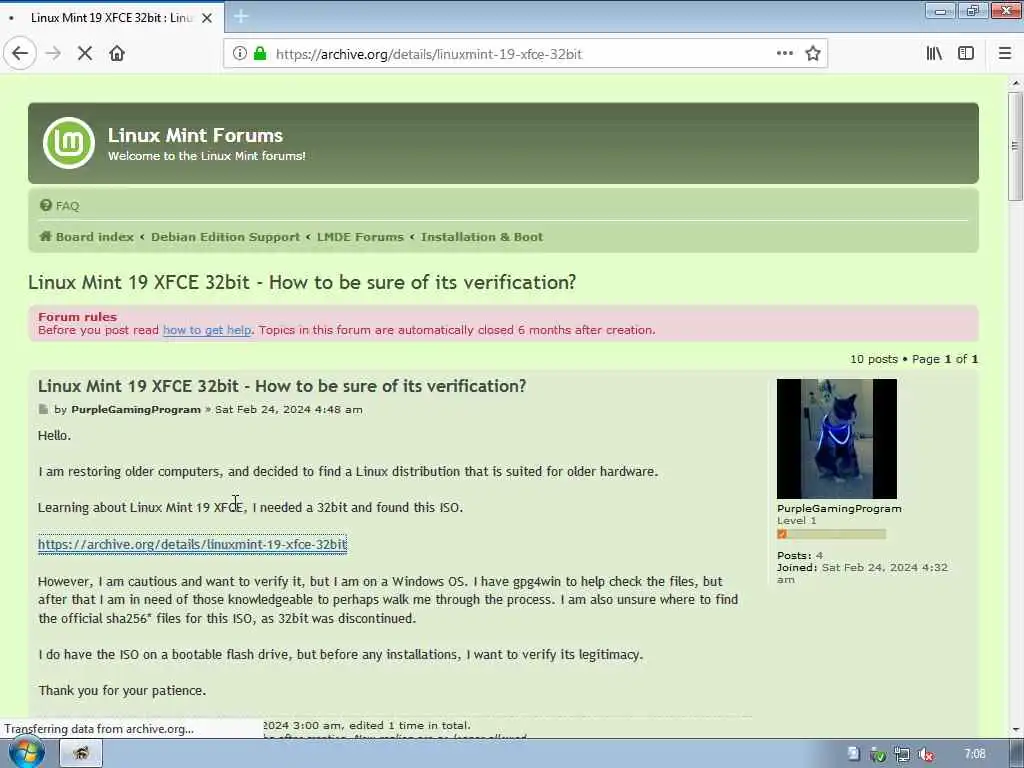Screen dimensions: 1024x768
Task: Open a new tab with plus button
Action: [240, 17]
